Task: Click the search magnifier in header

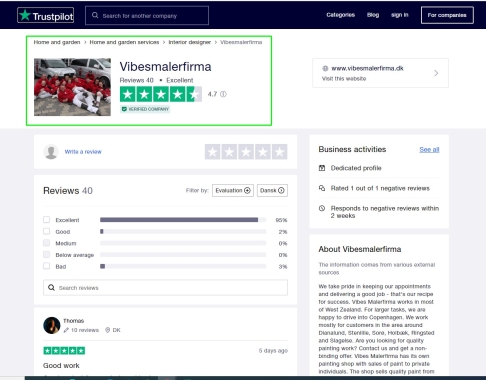Action: 95,15
